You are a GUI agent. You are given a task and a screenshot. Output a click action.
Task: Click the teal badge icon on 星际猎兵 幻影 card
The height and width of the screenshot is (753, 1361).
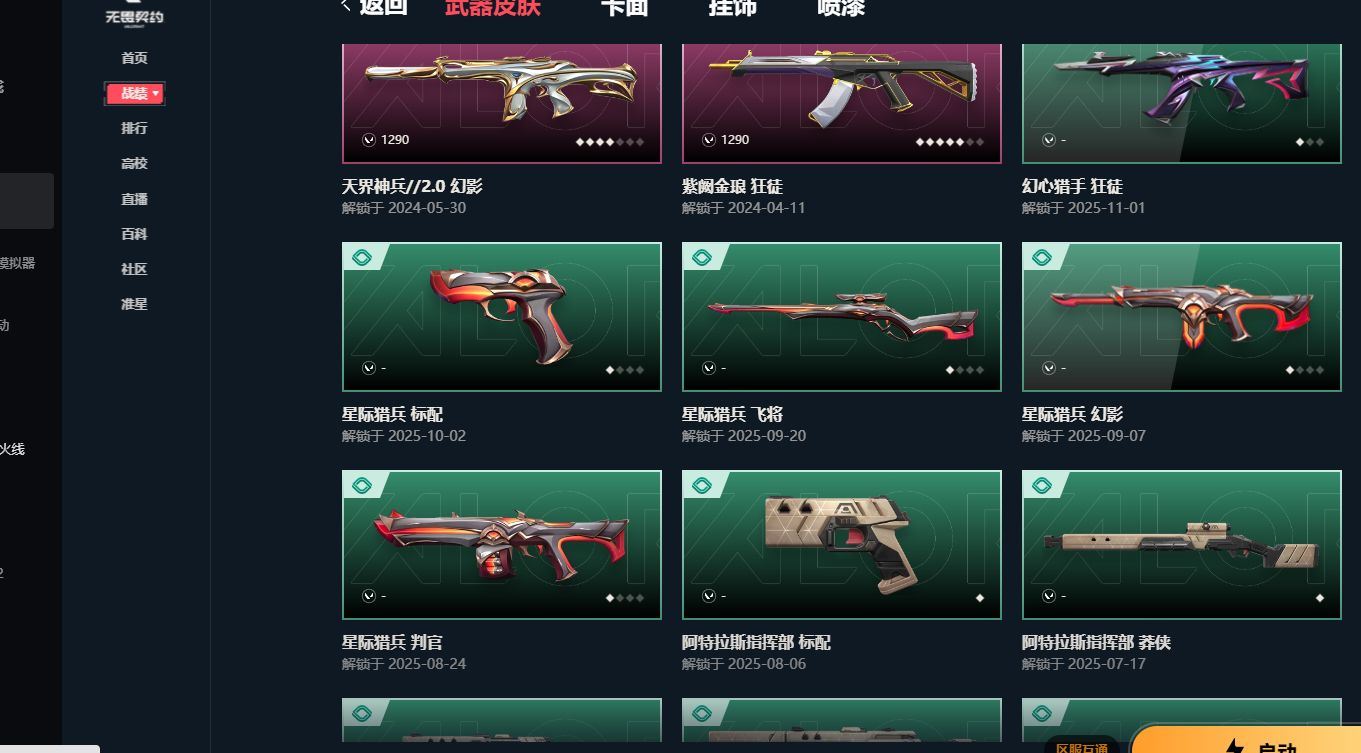[x=1042, y=258]
